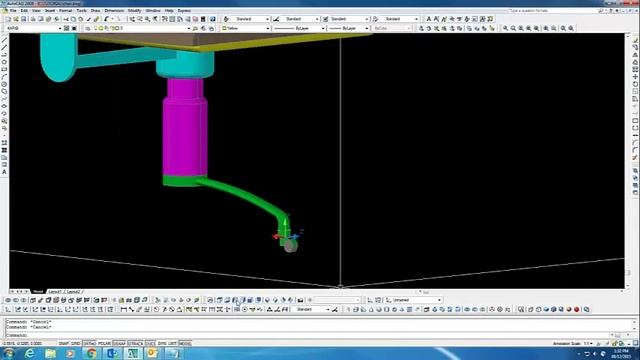This screenshot has width=640, height=360.
Task: Open the Dimension menu
Action: [x=114, y=11]
